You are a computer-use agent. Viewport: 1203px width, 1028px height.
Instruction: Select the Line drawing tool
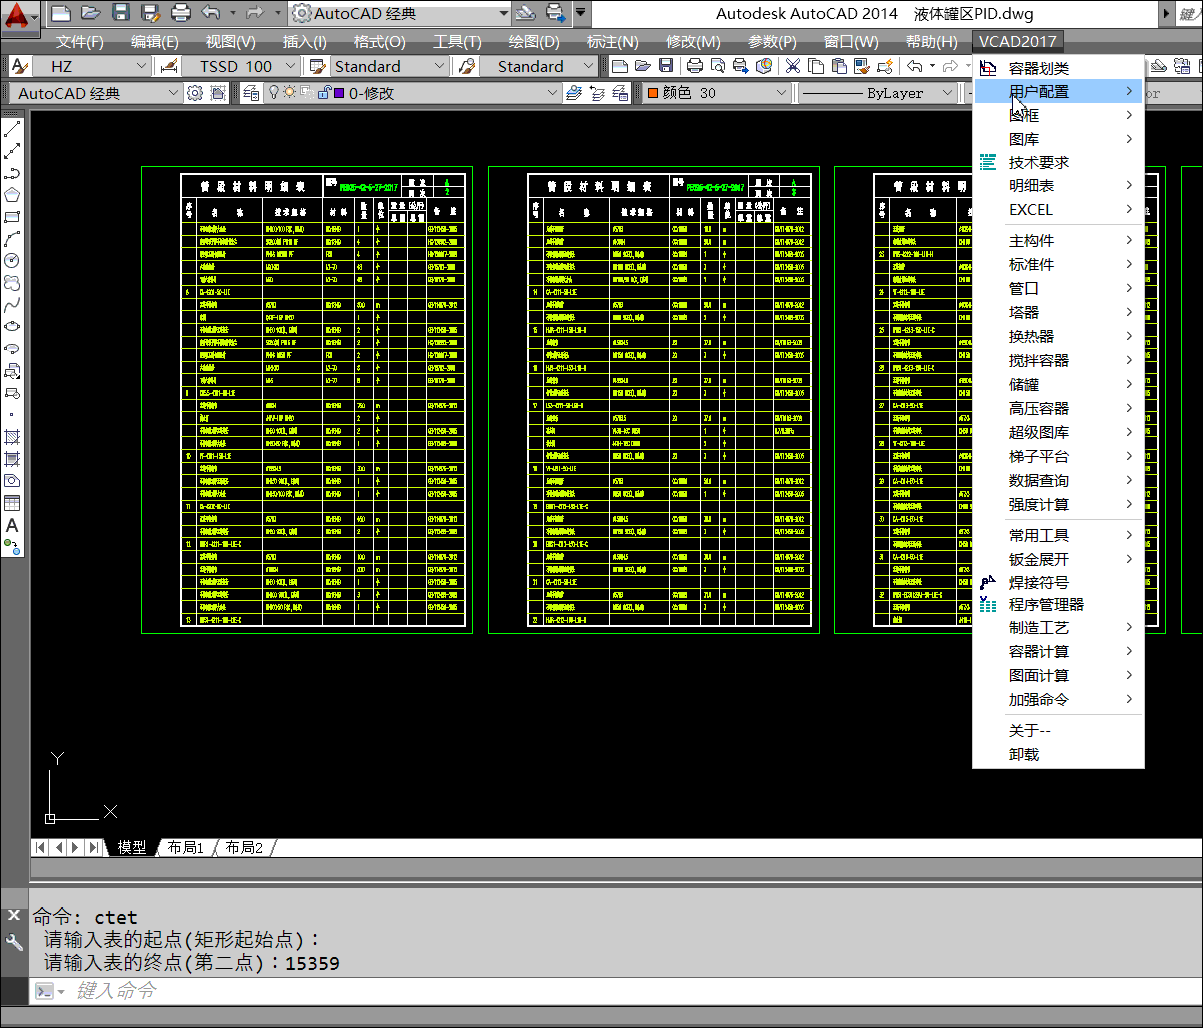click(12, 130)
